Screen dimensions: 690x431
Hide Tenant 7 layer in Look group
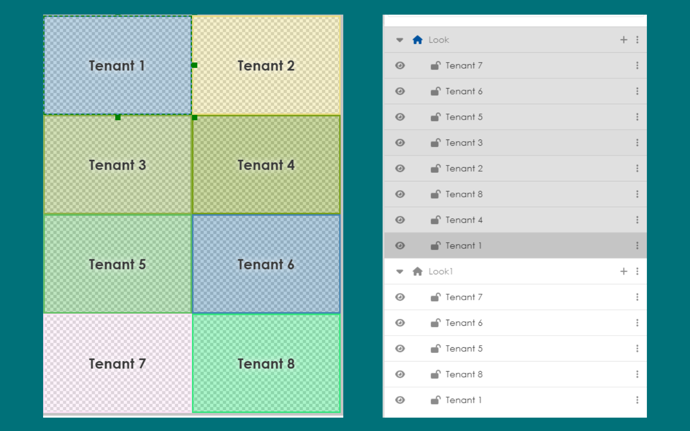coord(400,66)
